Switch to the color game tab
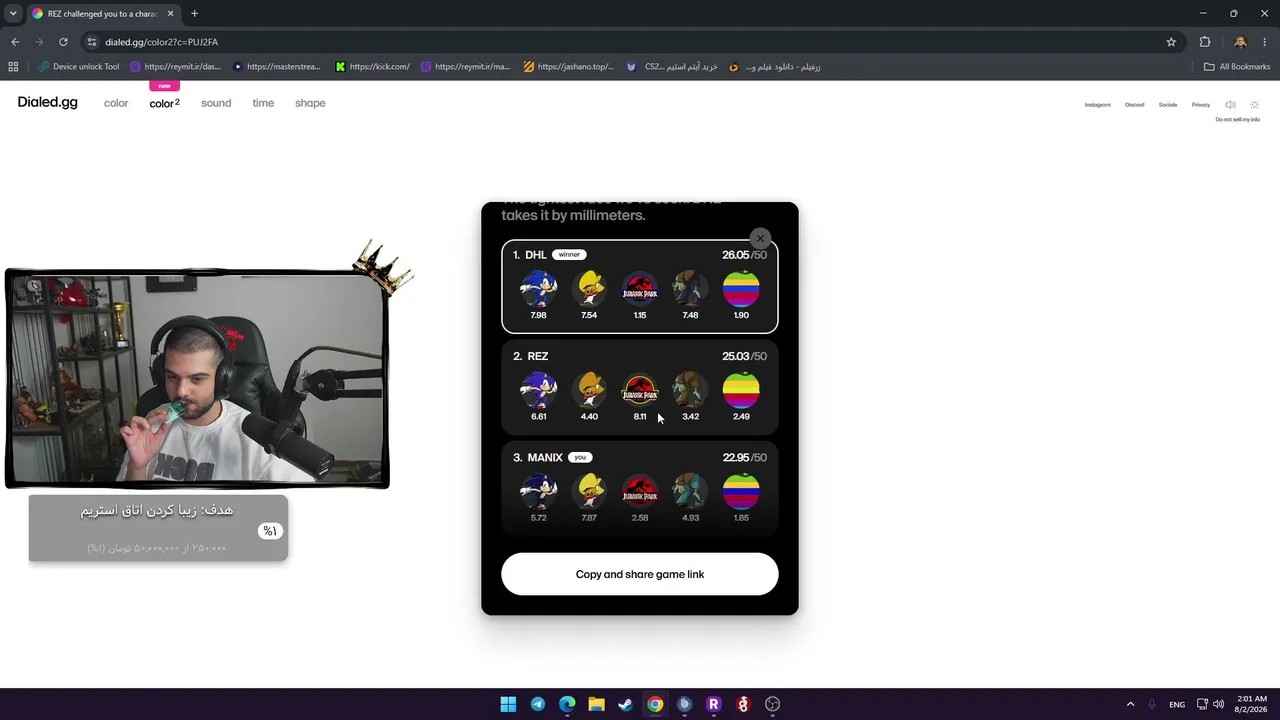Image resolution: width=1280 pixels, height=720 pixels. coord(116,103)
